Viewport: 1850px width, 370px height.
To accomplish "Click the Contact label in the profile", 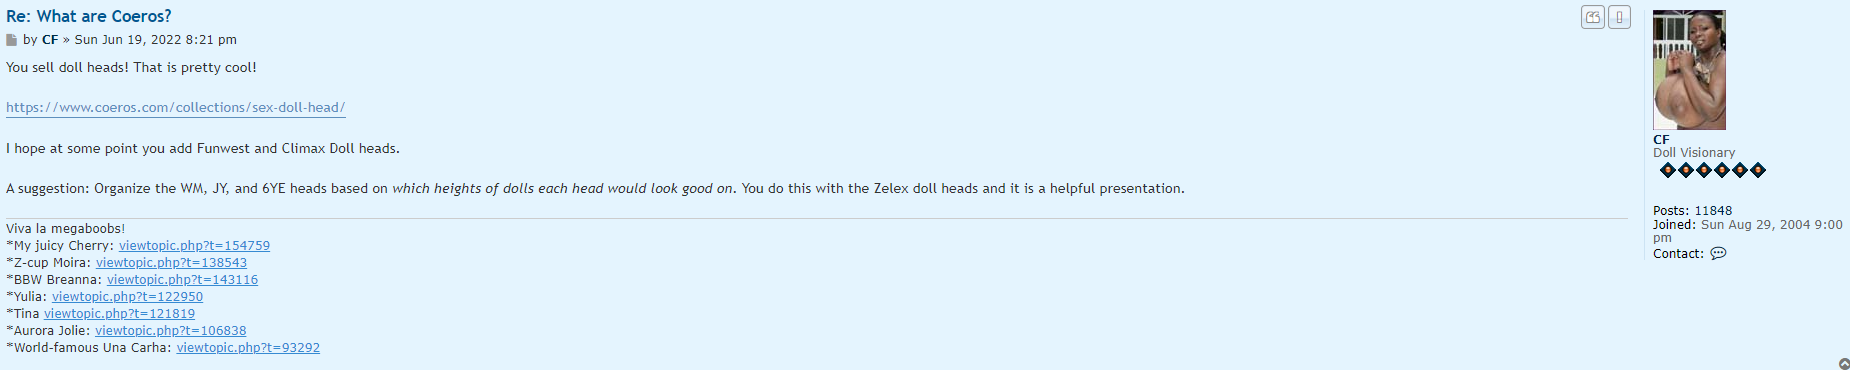I will coord(1678,254).
